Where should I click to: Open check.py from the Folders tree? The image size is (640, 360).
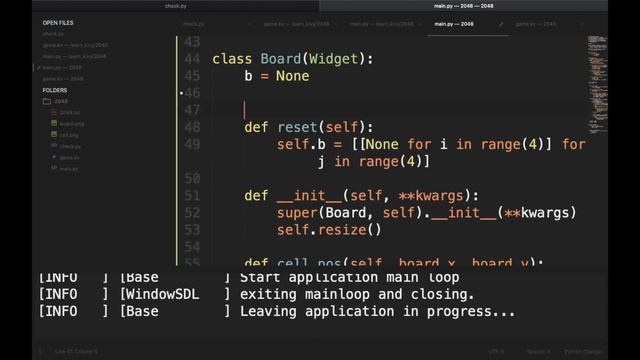(70, 146)
